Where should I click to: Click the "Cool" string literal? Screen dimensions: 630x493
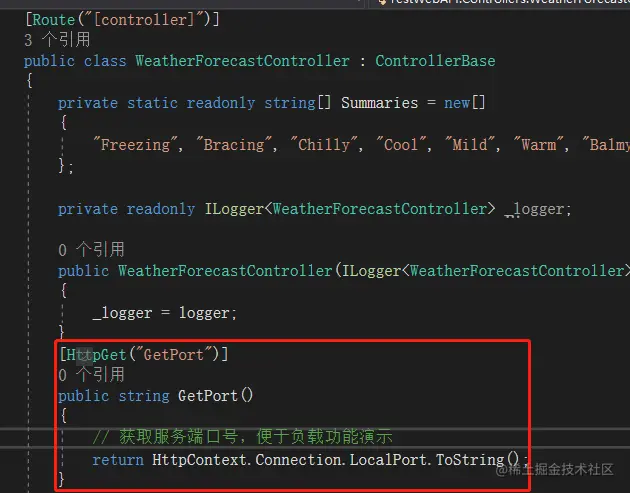coord(401,145)
